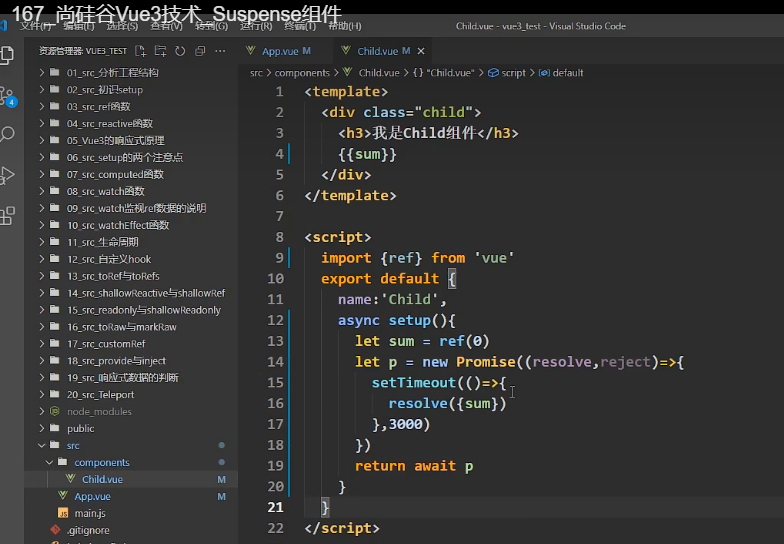Collapse all folders in explorer
The height and width of the screenshot is (544, 784).
(200, 51)
